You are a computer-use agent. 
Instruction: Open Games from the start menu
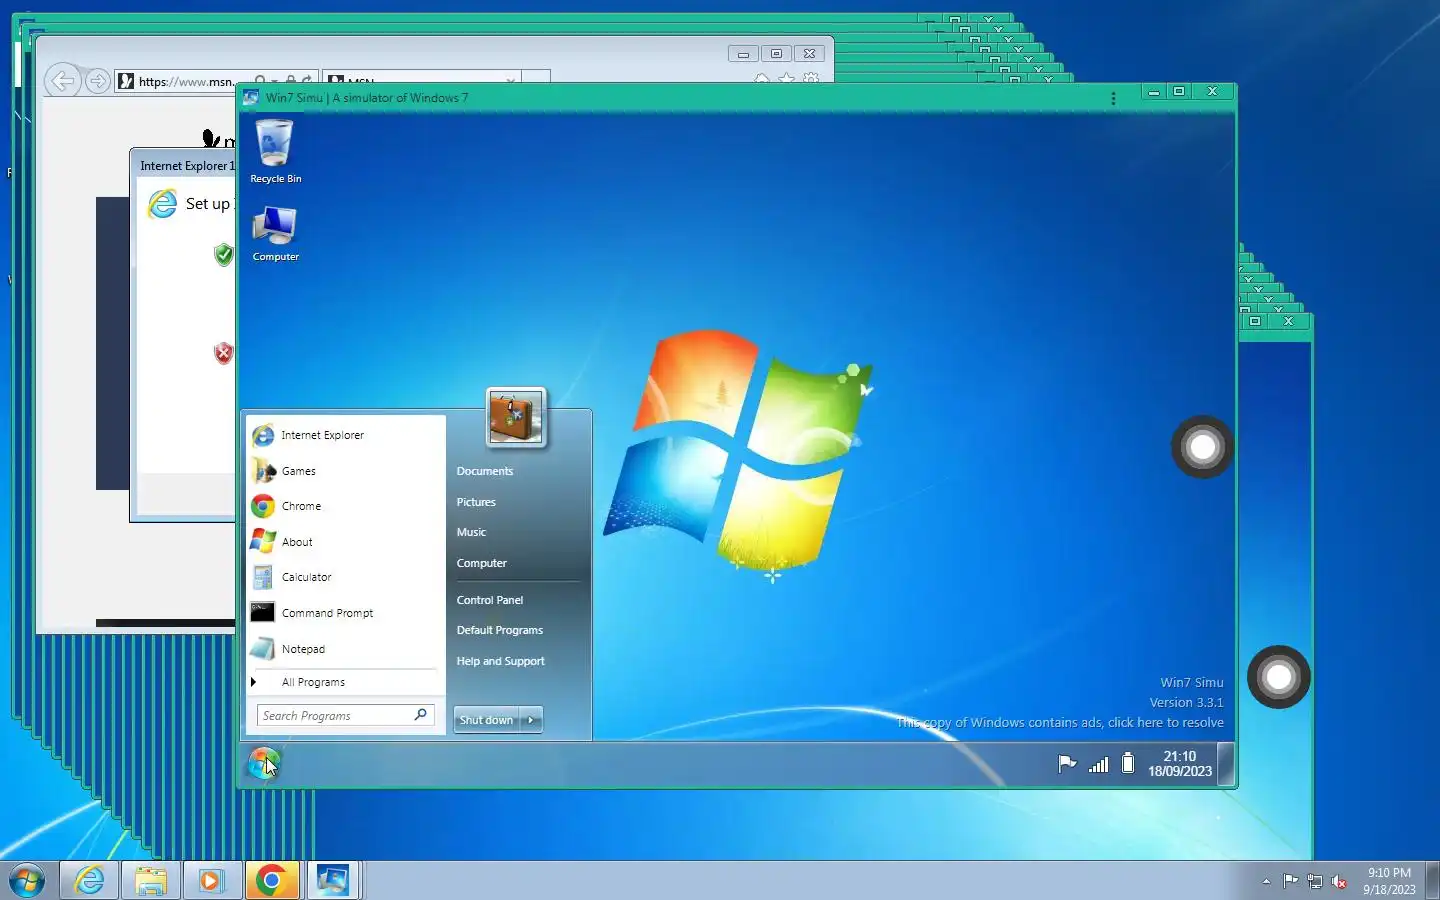click(345, 471)
